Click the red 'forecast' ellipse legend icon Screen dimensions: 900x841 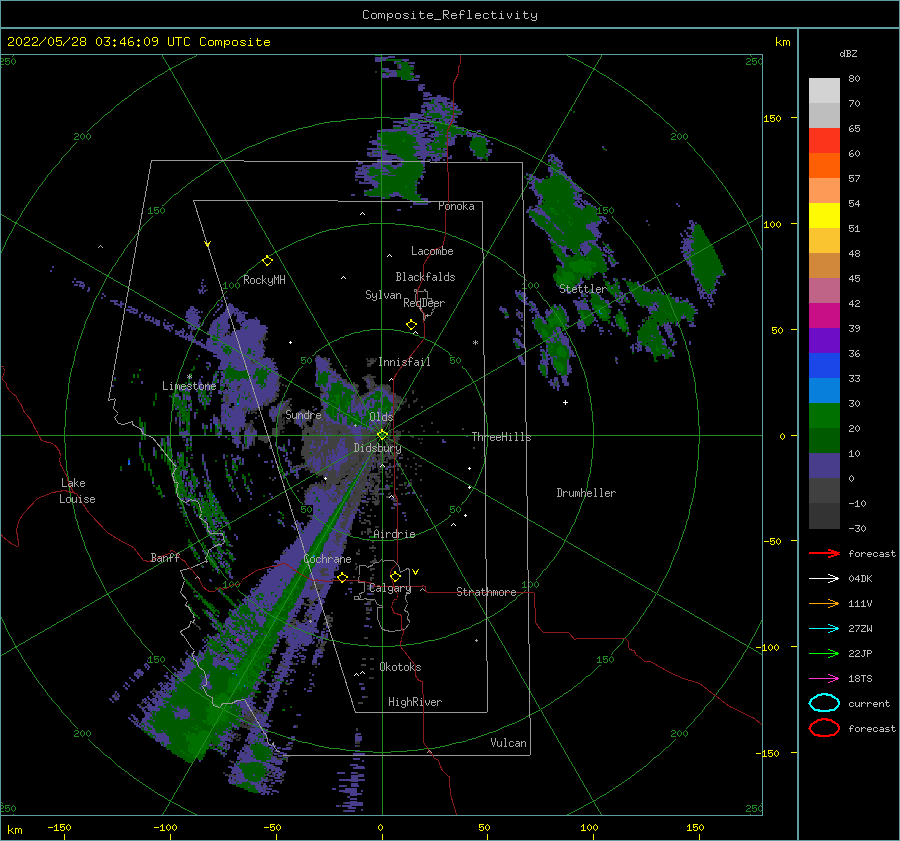(x=824, y=728)
